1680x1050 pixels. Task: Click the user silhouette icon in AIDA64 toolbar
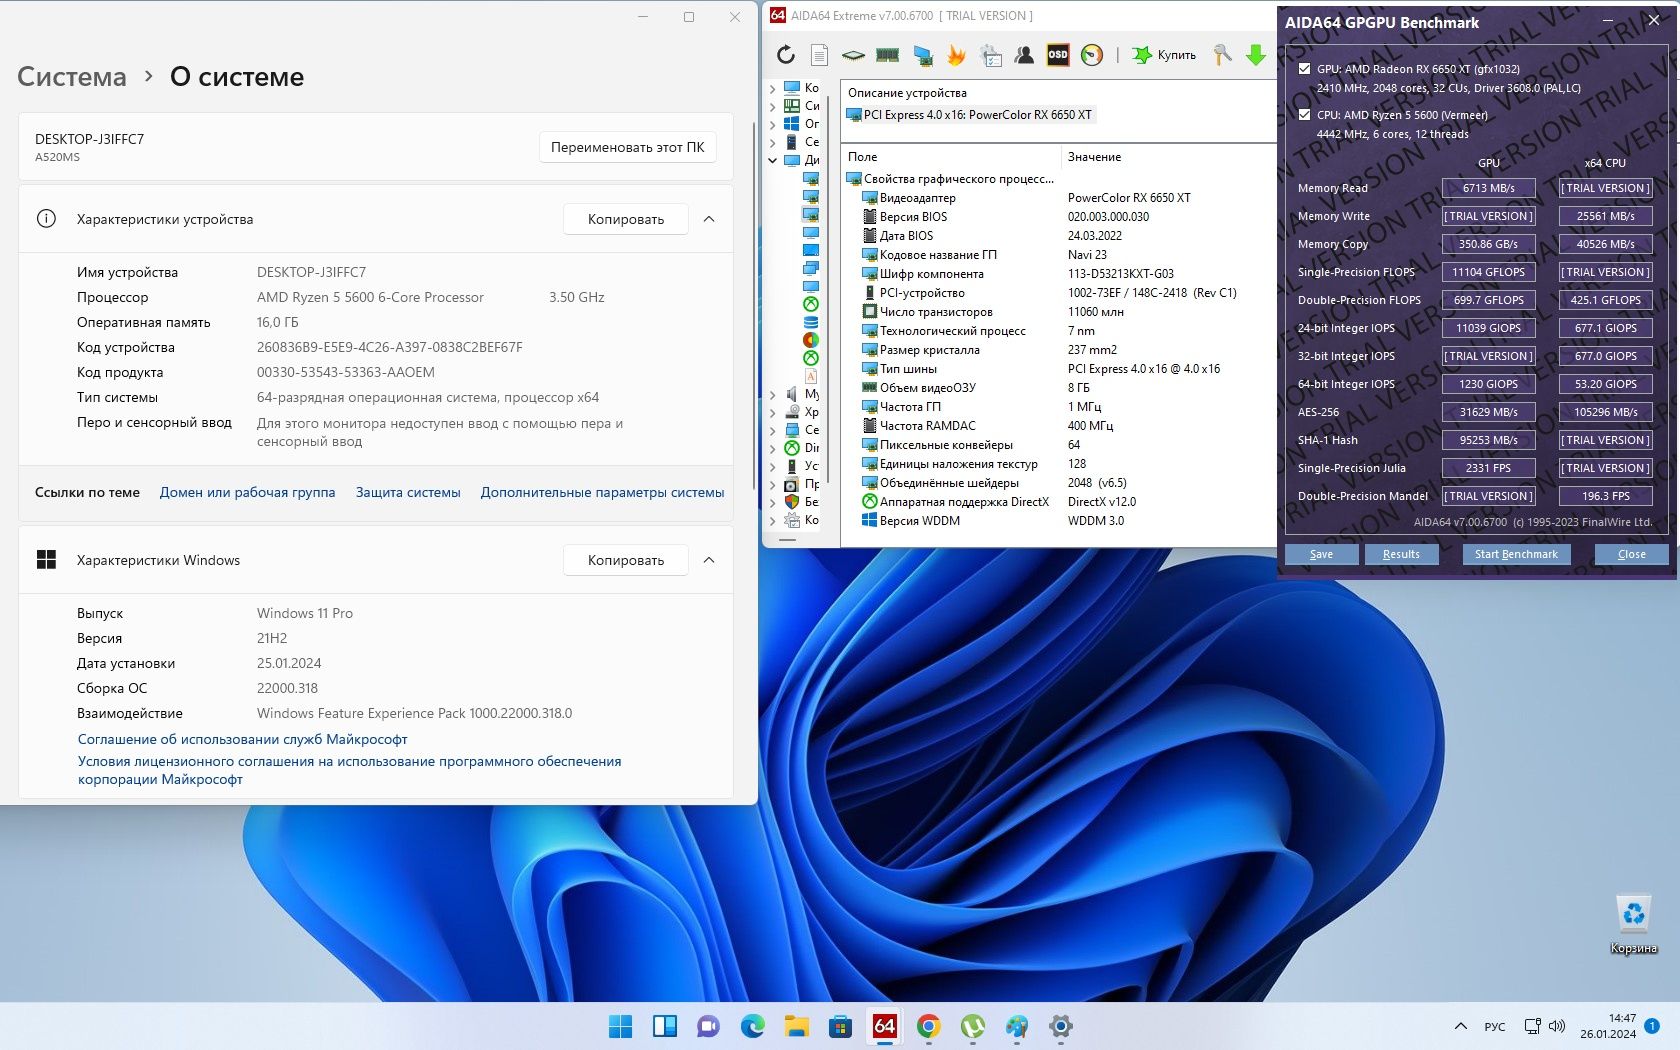(1024, 55)
